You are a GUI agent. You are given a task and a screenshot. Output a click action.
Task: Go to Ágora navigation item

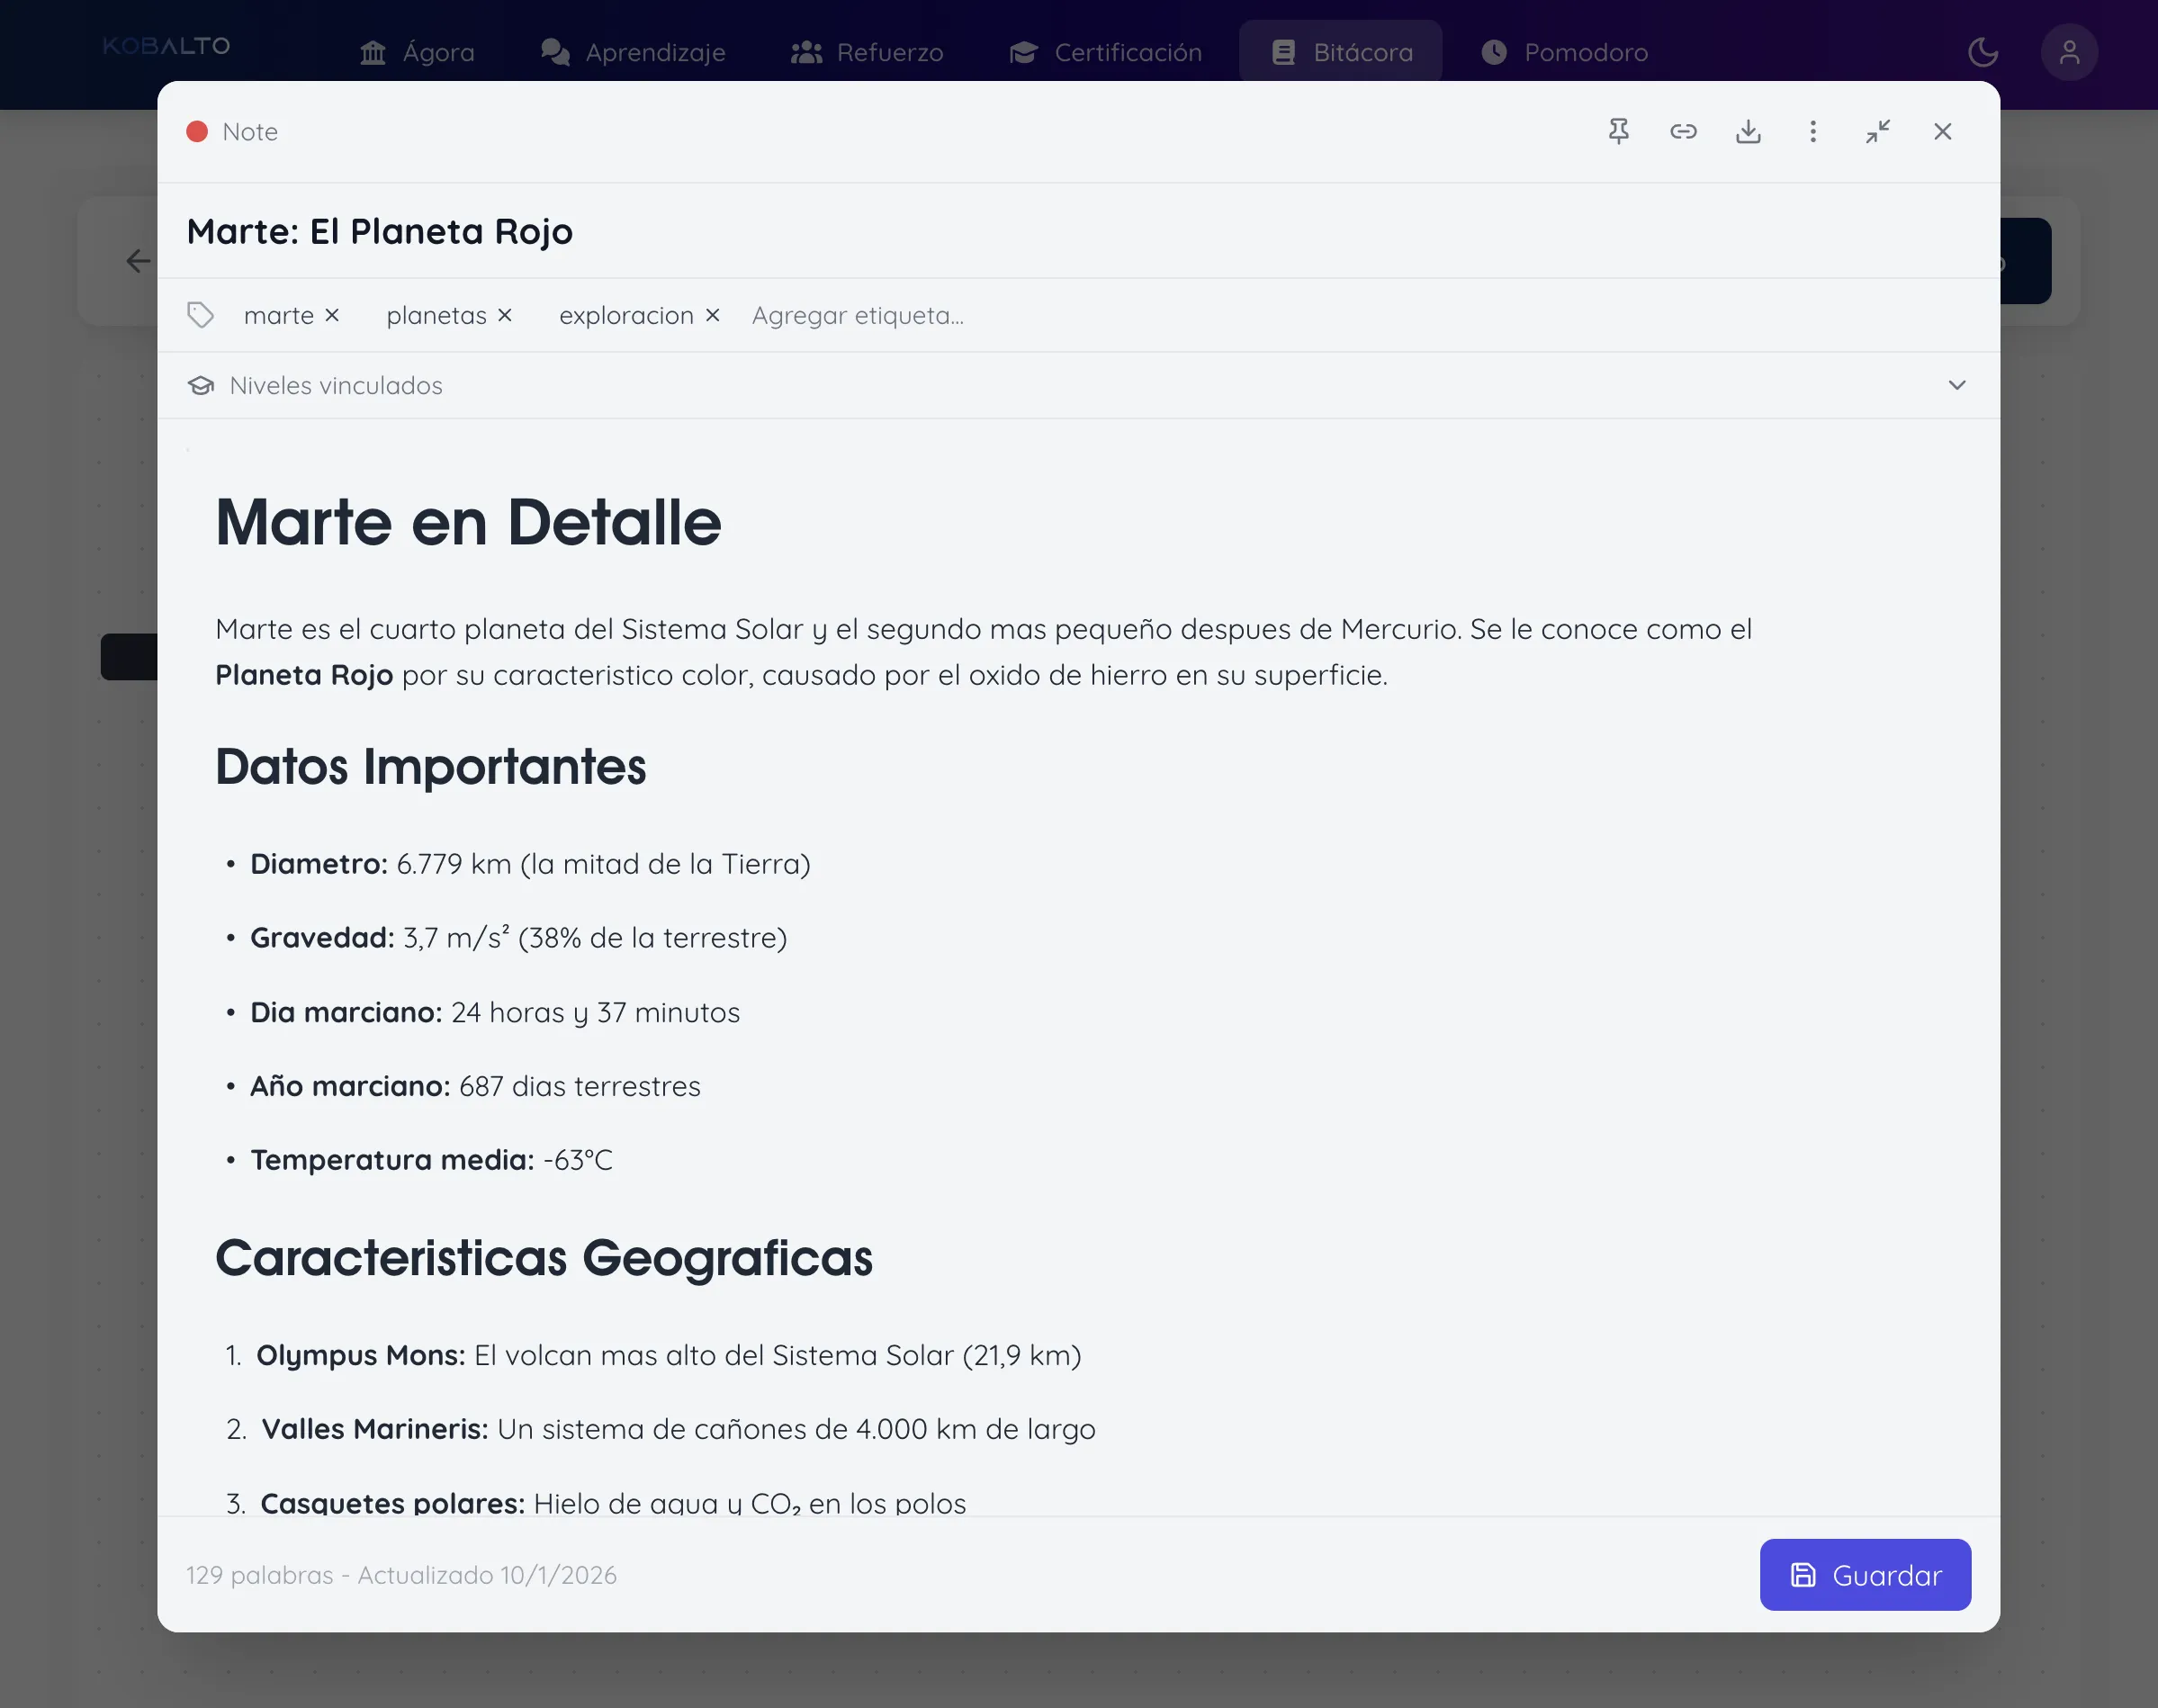417,52
